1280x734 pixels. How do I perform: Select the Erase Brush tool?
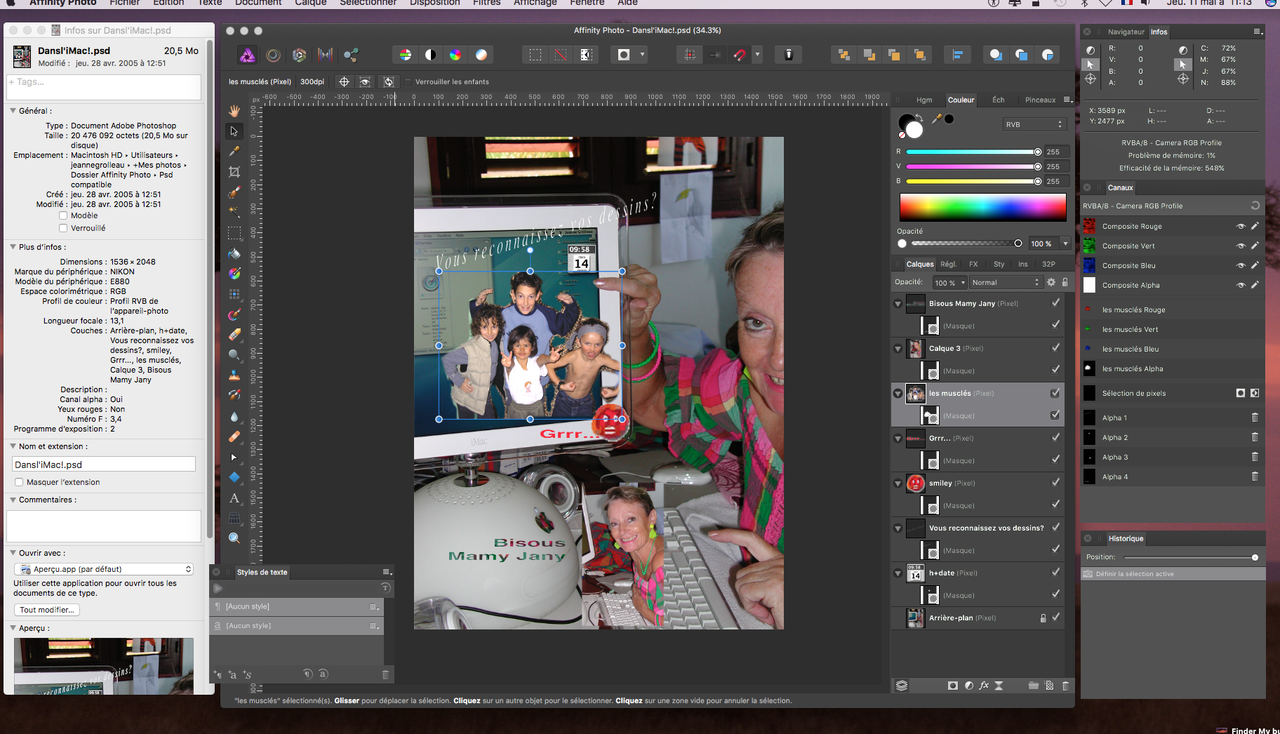(x=234, y=335)
